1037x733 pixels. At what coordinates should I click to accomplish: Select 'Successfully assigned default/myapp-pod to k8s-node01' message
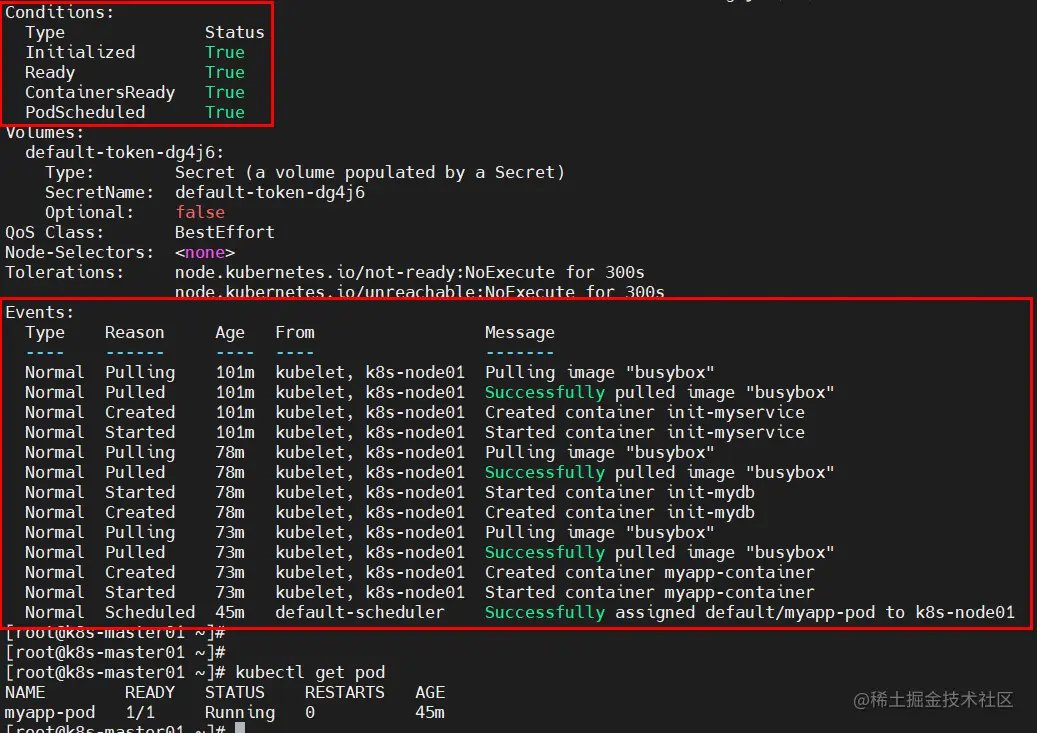tap(749, 613)
